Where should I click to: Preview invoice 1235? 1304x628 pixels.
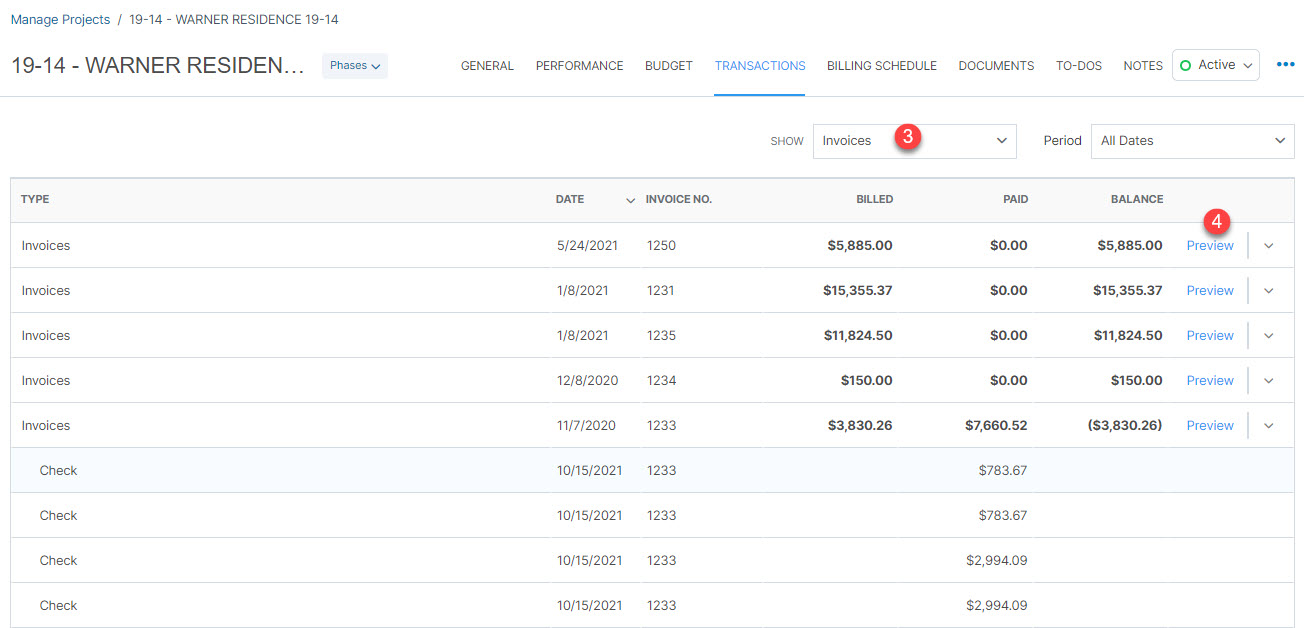point(1210,336)
